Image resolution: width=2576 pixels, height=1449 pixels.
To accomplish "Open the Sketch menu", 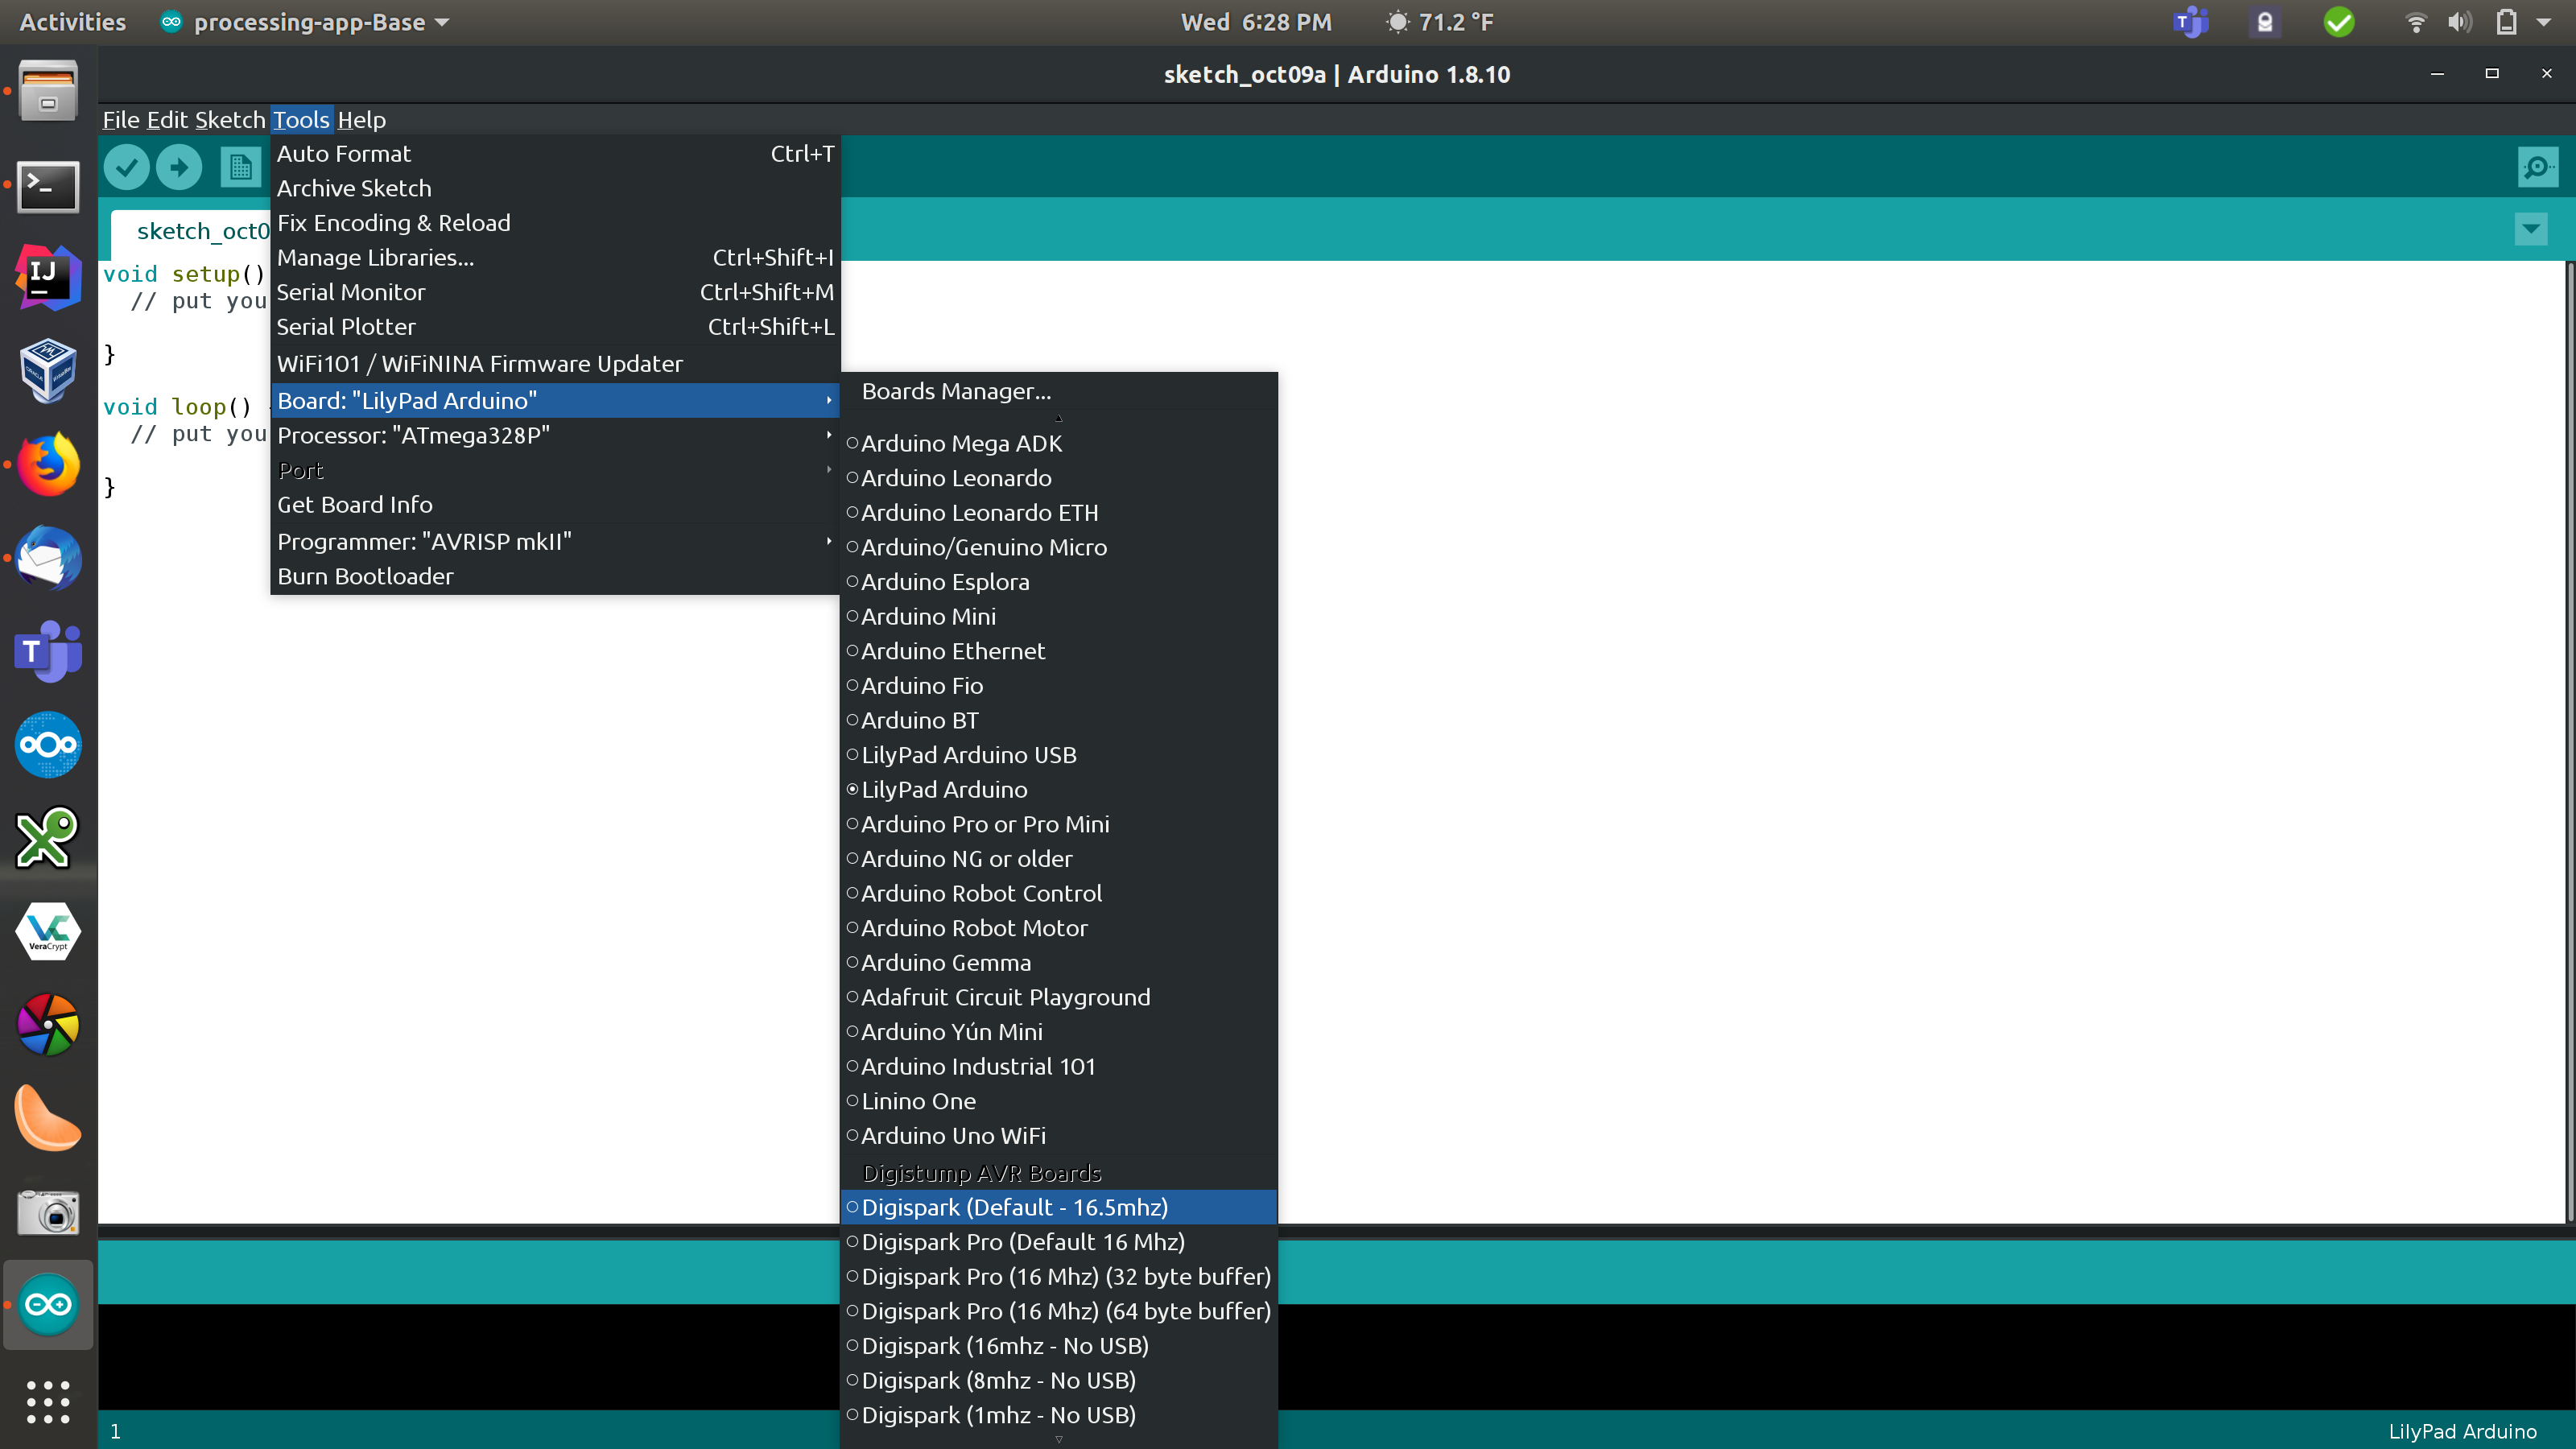I will (x=229, y=120).
